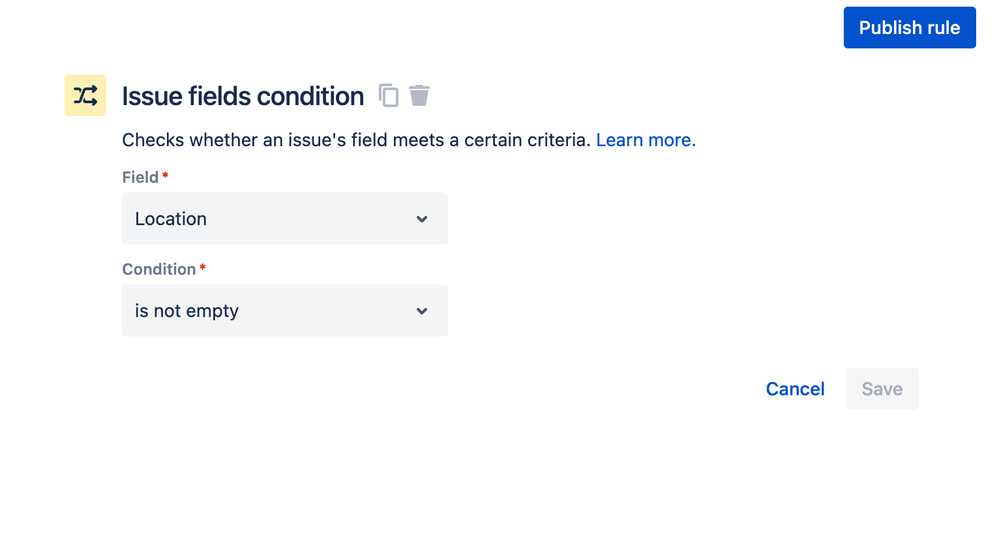This screenshot has height=535, width=999.
Task: Open the Learn more link
Action: pyautogui.click(x=646, y=140)
